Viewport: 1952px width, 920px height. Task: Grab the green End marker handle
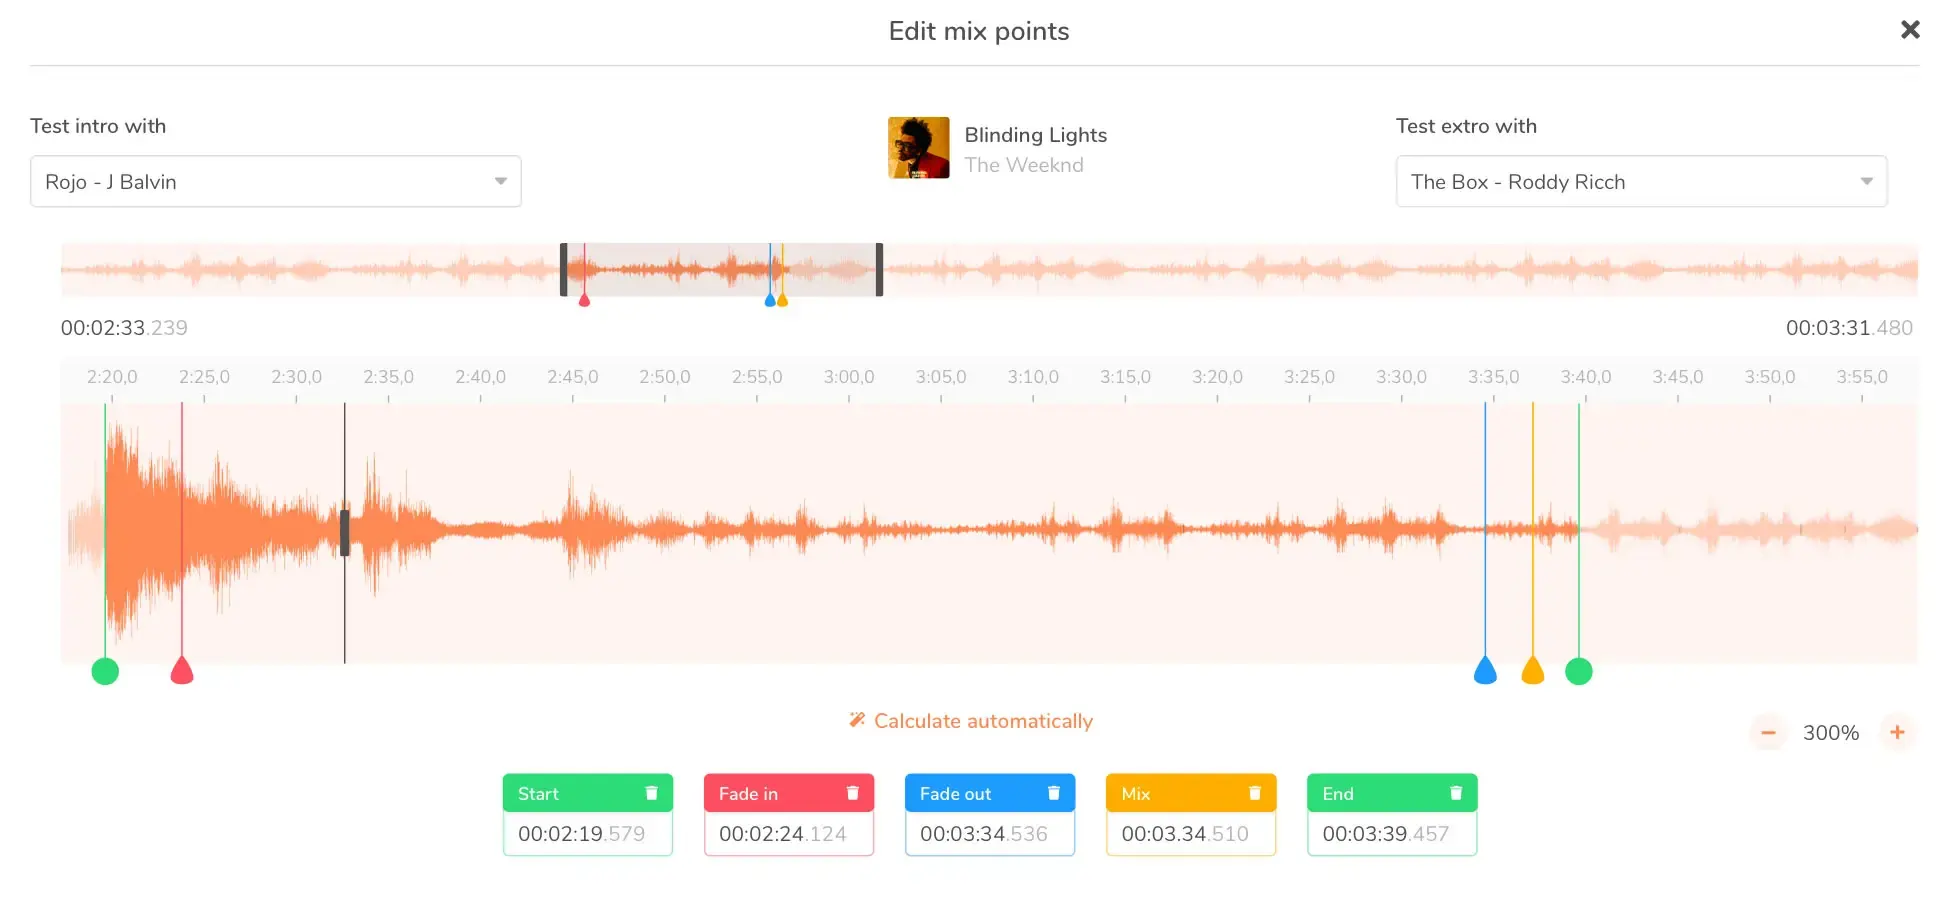[x=1579, y=671]
